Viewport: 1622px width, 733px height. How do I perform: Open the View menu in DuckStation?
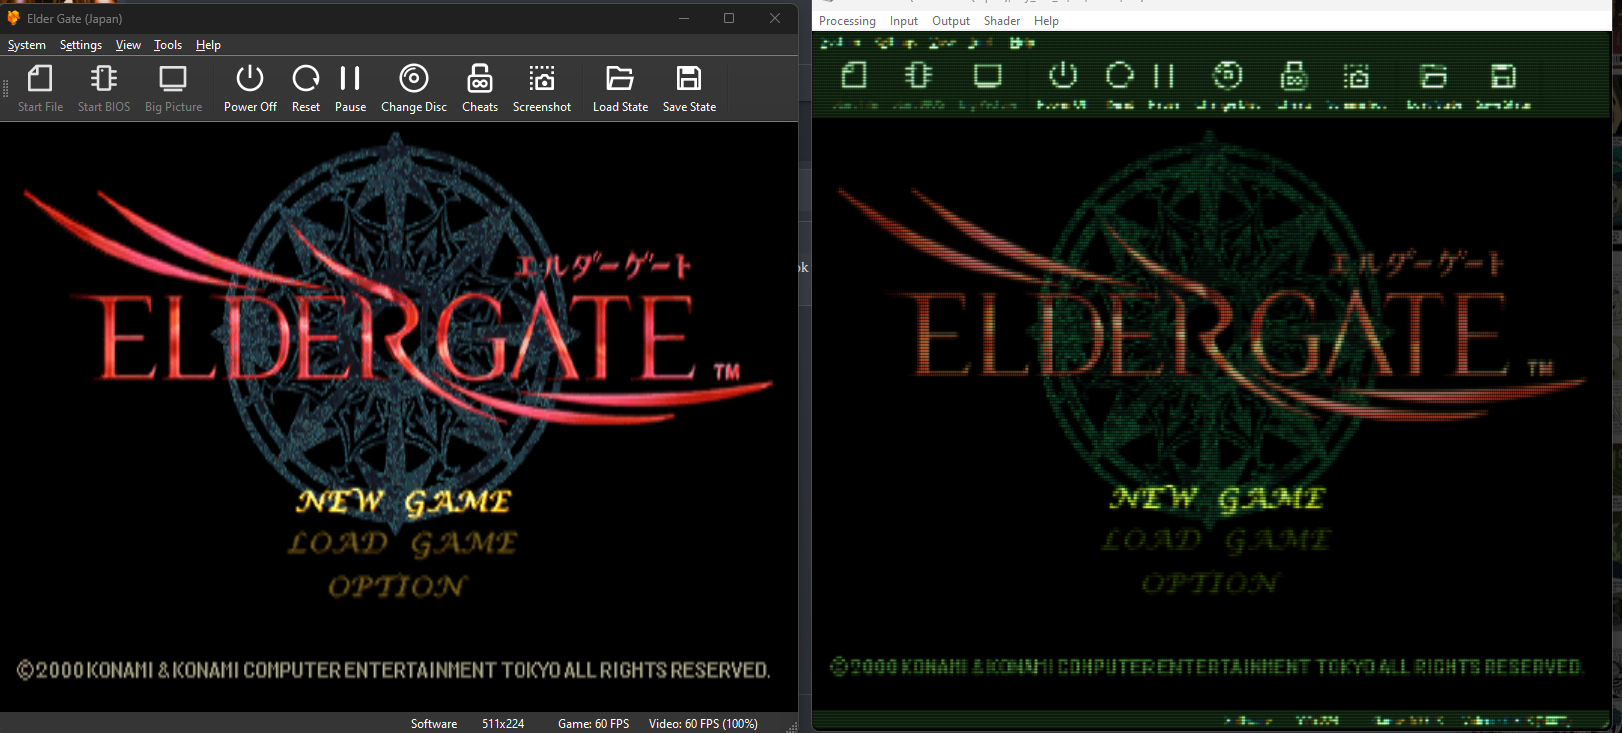pos(128,45)
